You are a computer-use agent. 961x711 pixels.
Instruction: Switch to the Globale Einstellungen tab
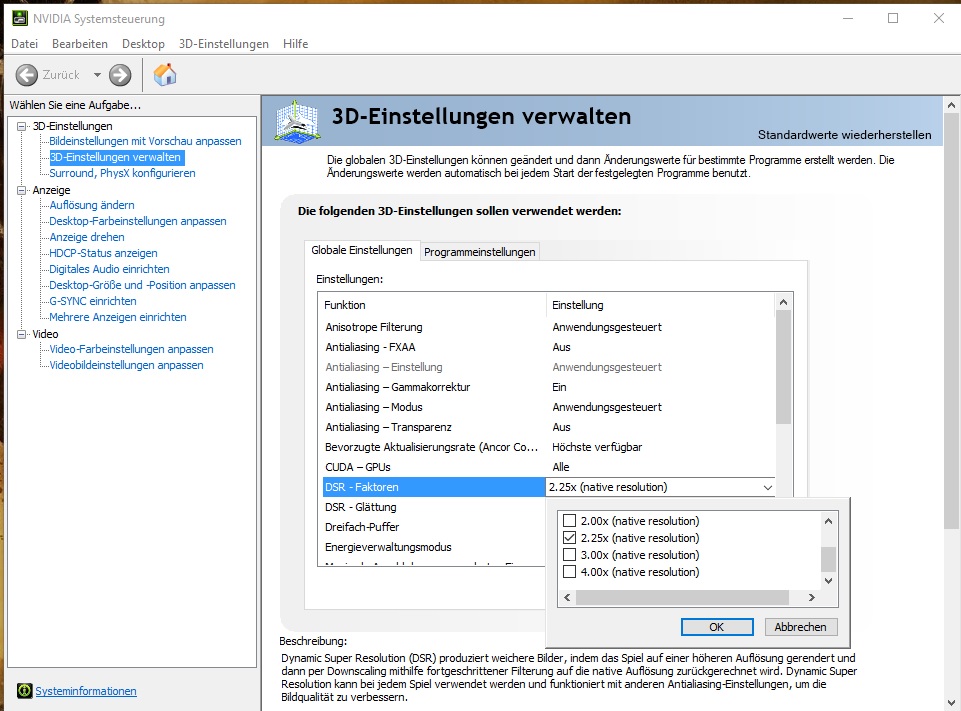point(362,250)
